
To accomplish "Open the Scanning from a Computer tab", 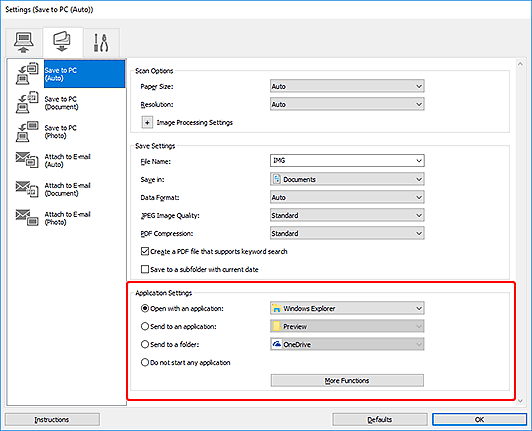I will point(24,42).
